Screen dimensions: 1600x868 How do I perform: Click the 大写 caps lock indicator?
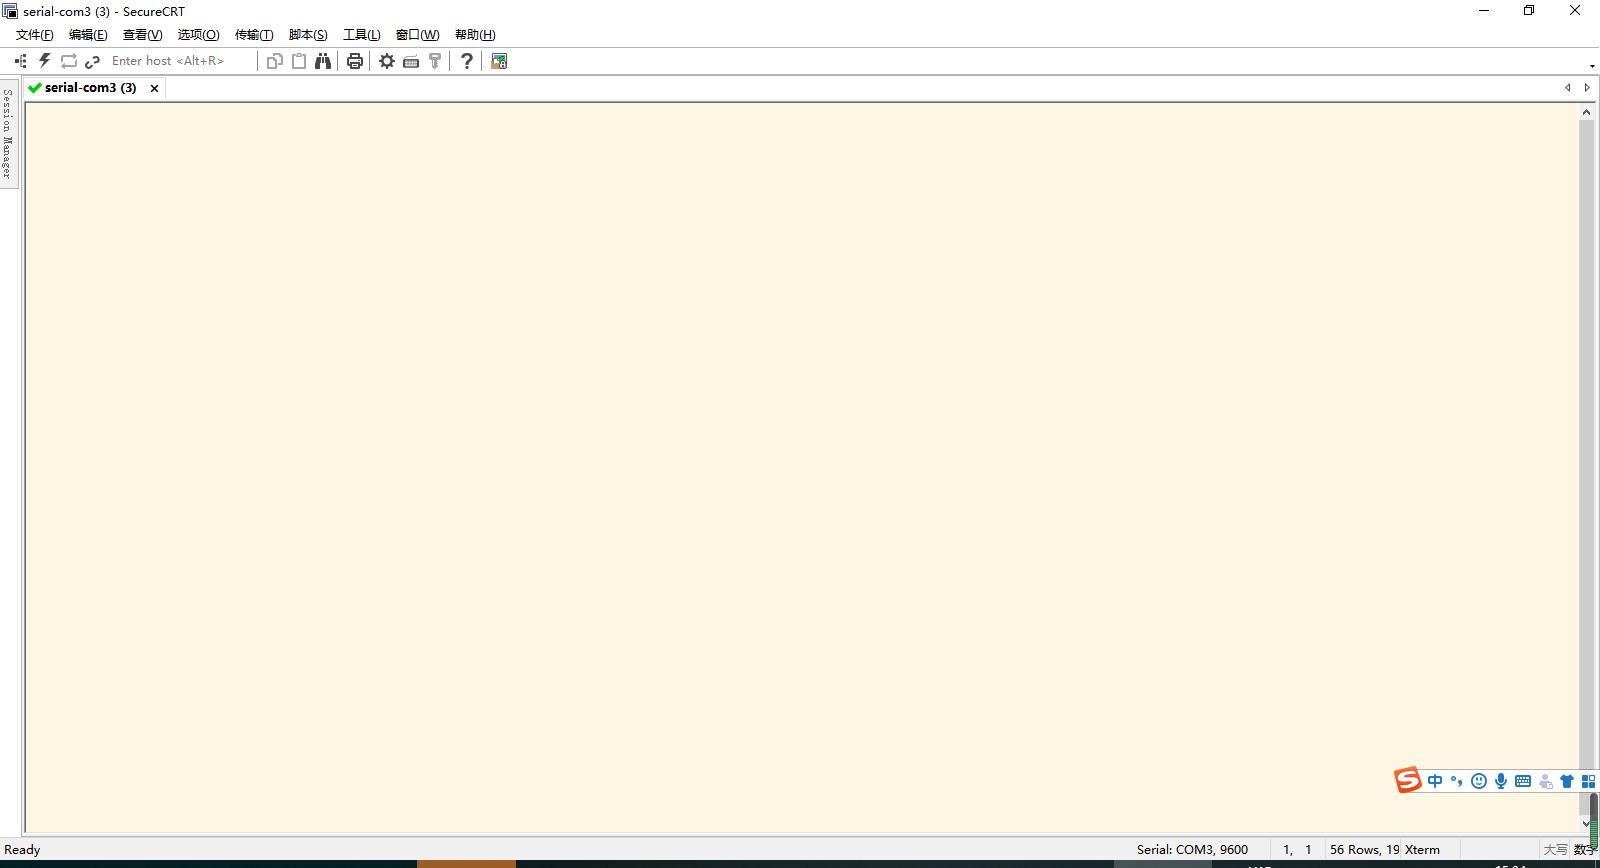(1555, 850)
